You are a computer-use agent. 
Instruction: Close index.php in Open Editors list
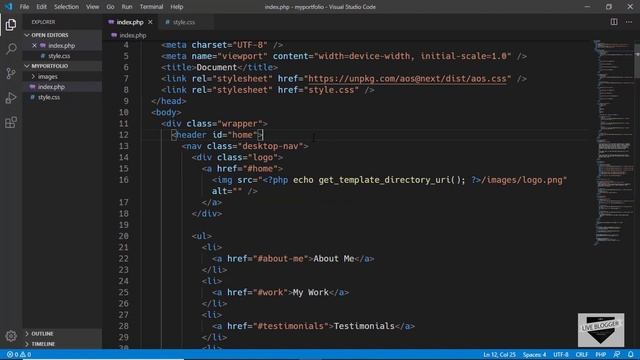(34, 46)
